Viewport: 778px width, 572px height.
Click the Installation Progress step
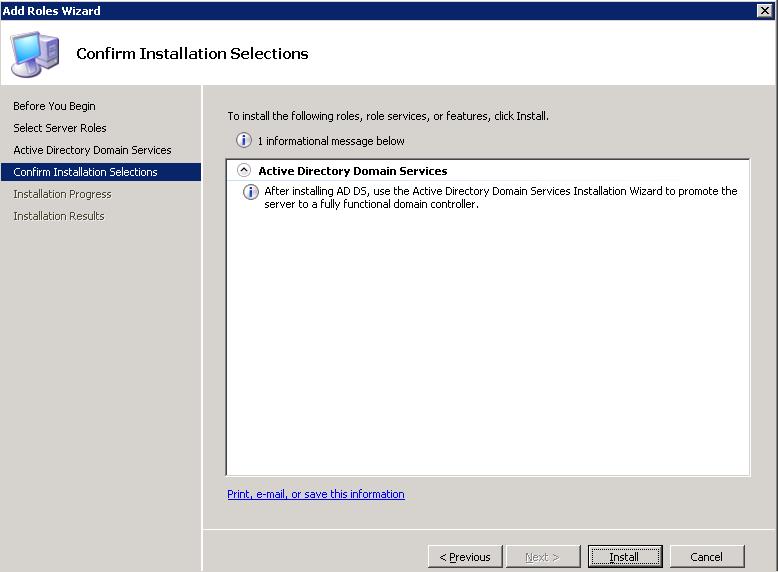point(62,194)
